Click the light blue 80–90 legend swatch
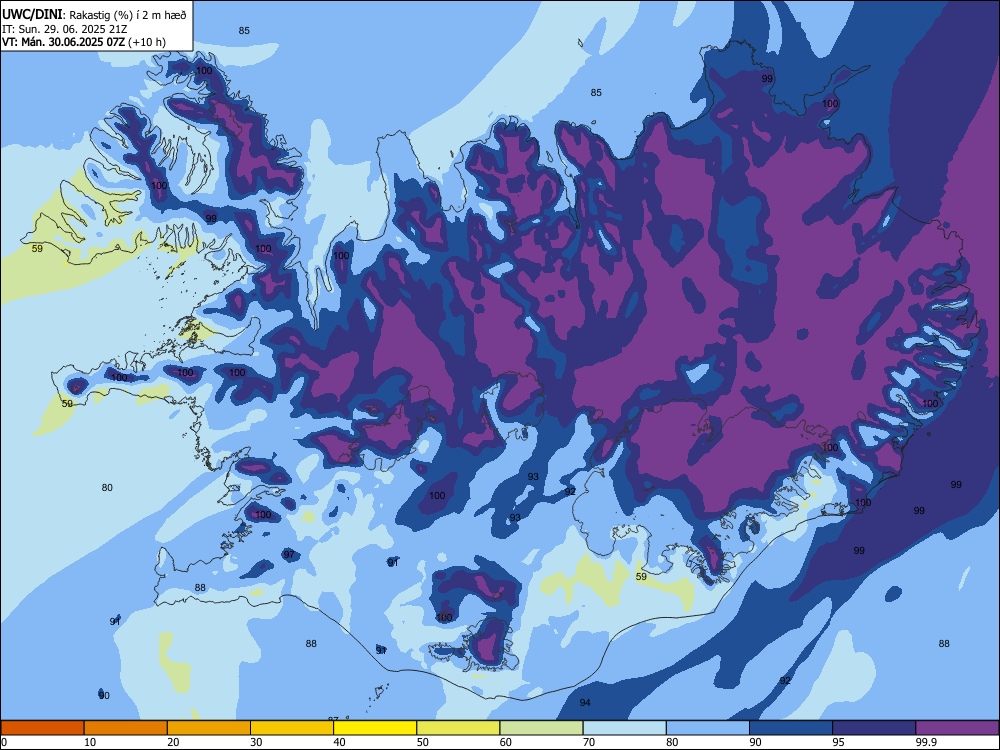 coord(708,728)
